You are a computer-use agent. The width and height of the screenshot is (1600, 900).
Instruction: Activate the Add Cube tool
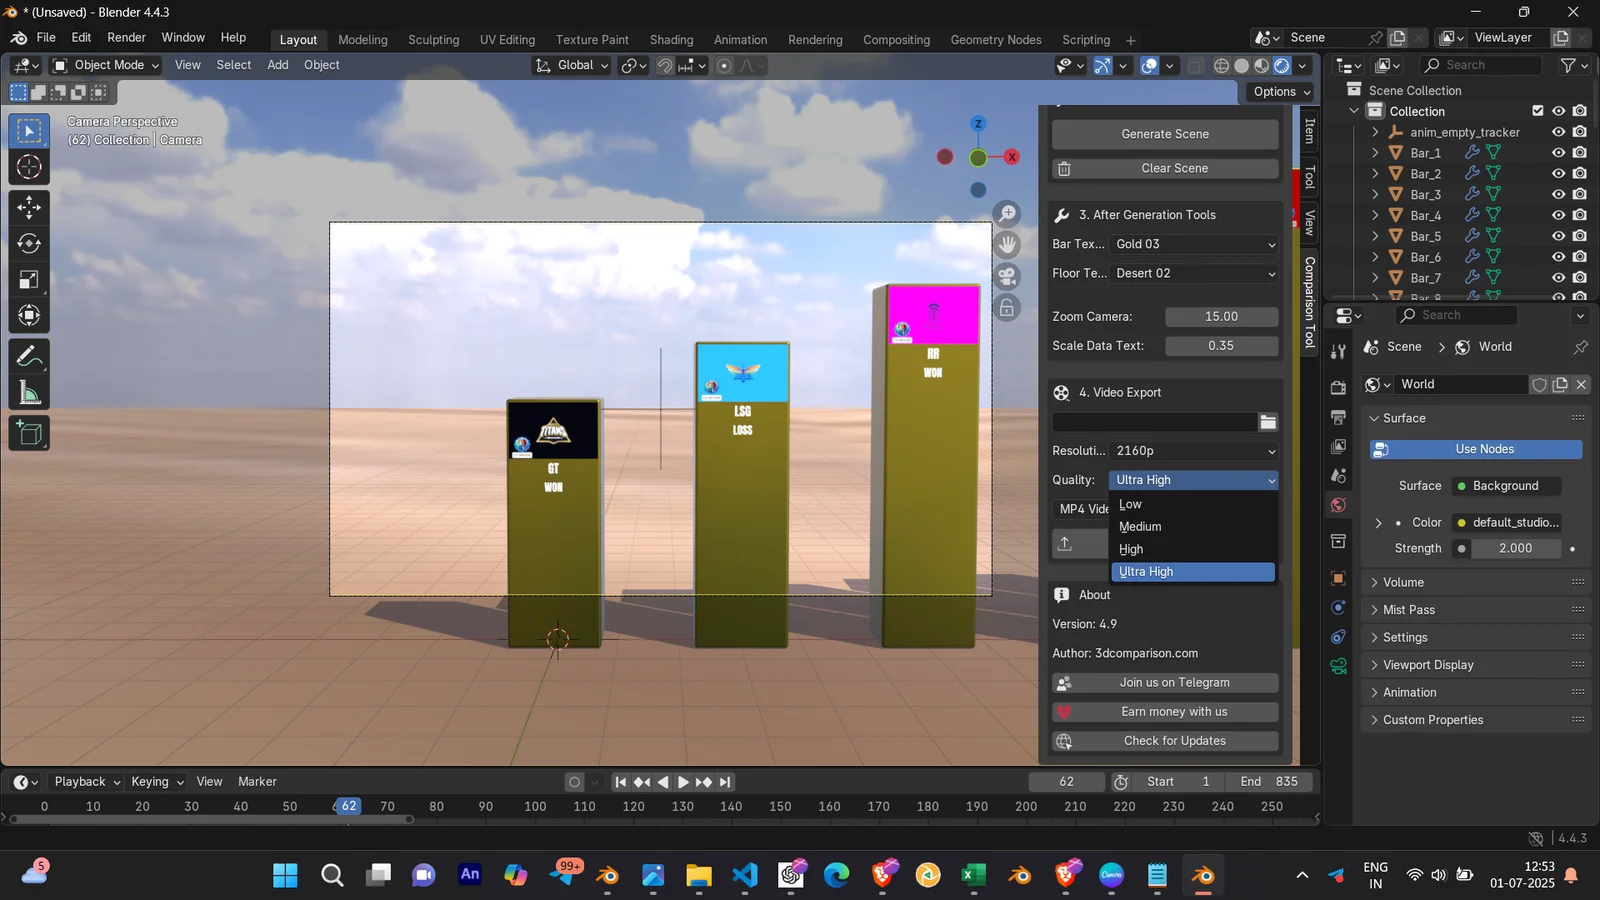tap(28, 432)
